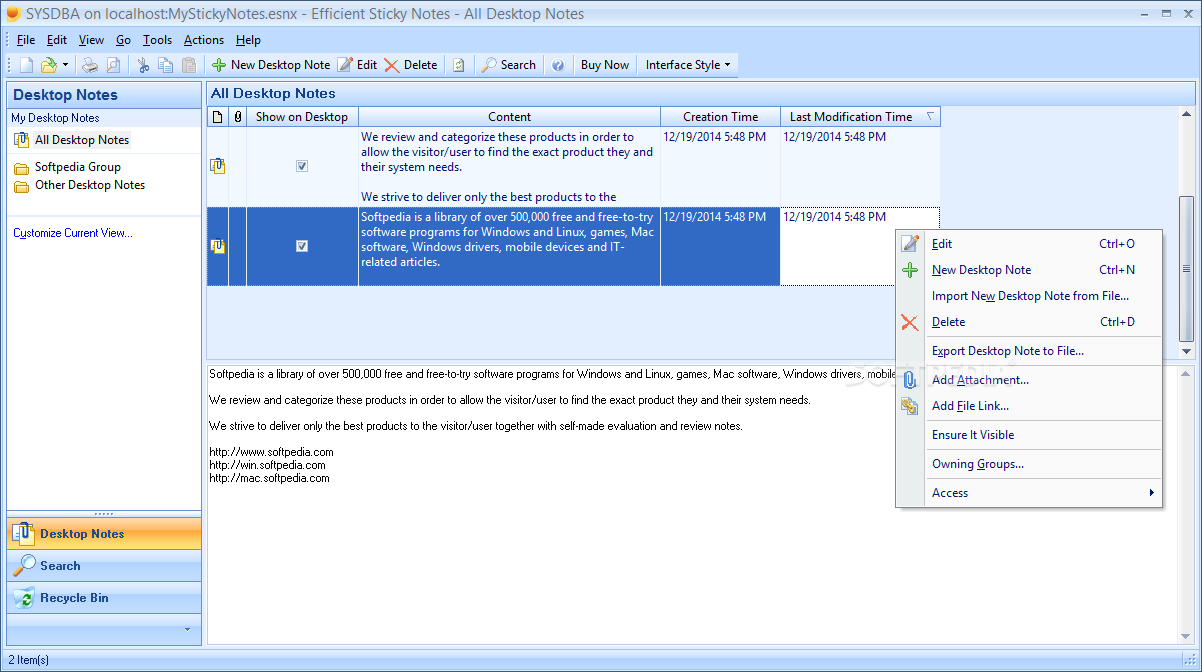Choose New Desktop Note from context menu
The image size is (1202, 672).
click(1029, 270)
